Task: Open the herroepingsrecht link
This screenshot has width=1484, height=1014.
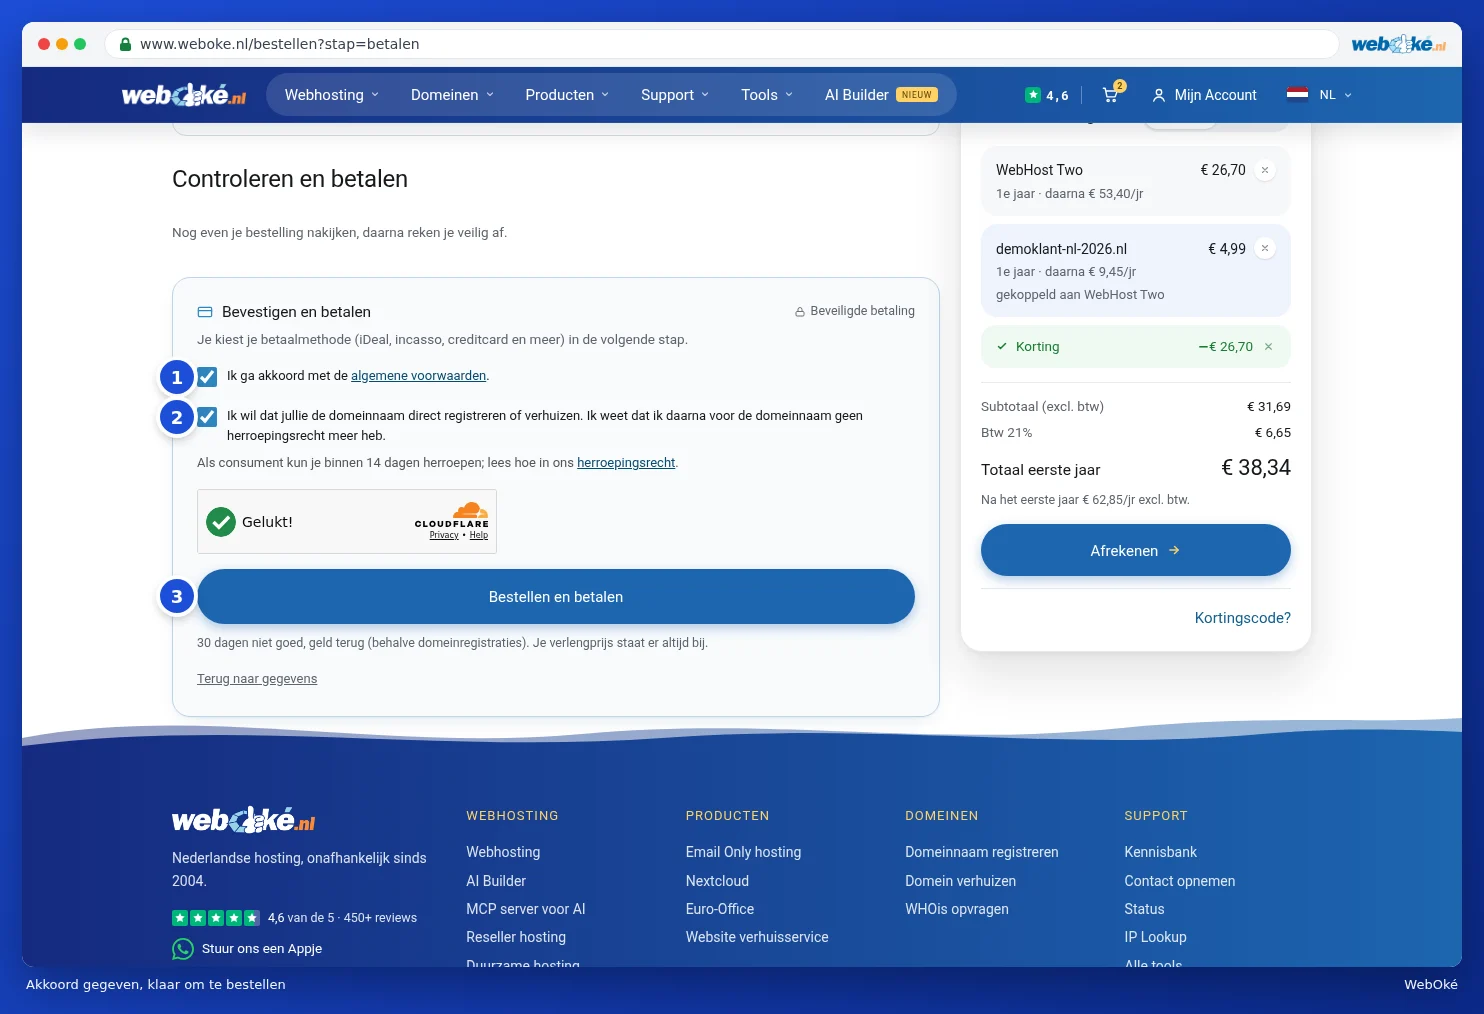Action: 627,463
